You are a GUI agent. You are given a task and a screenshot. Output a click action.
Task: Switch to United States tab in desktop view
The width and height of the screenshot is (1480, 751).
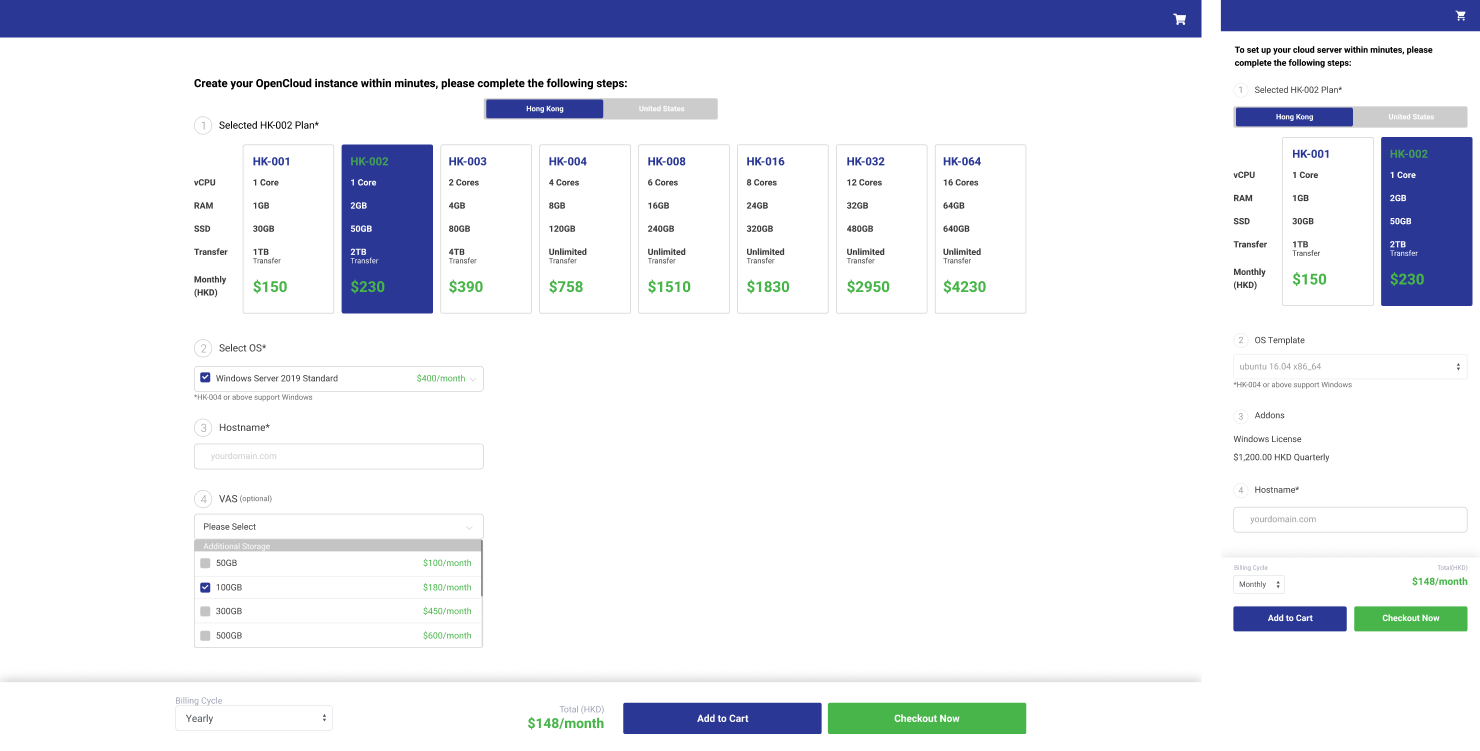click(x=661, y=109)
